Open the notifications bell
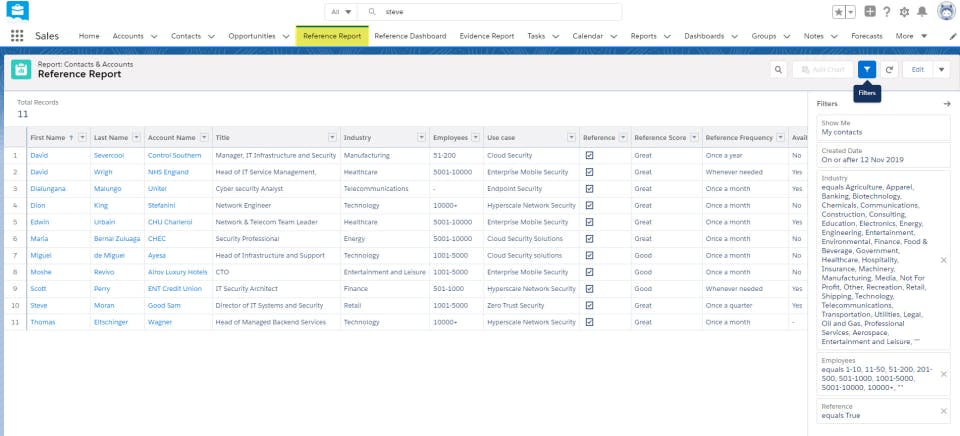The height and width of the screenshot is (436, 960). [922, 12]
